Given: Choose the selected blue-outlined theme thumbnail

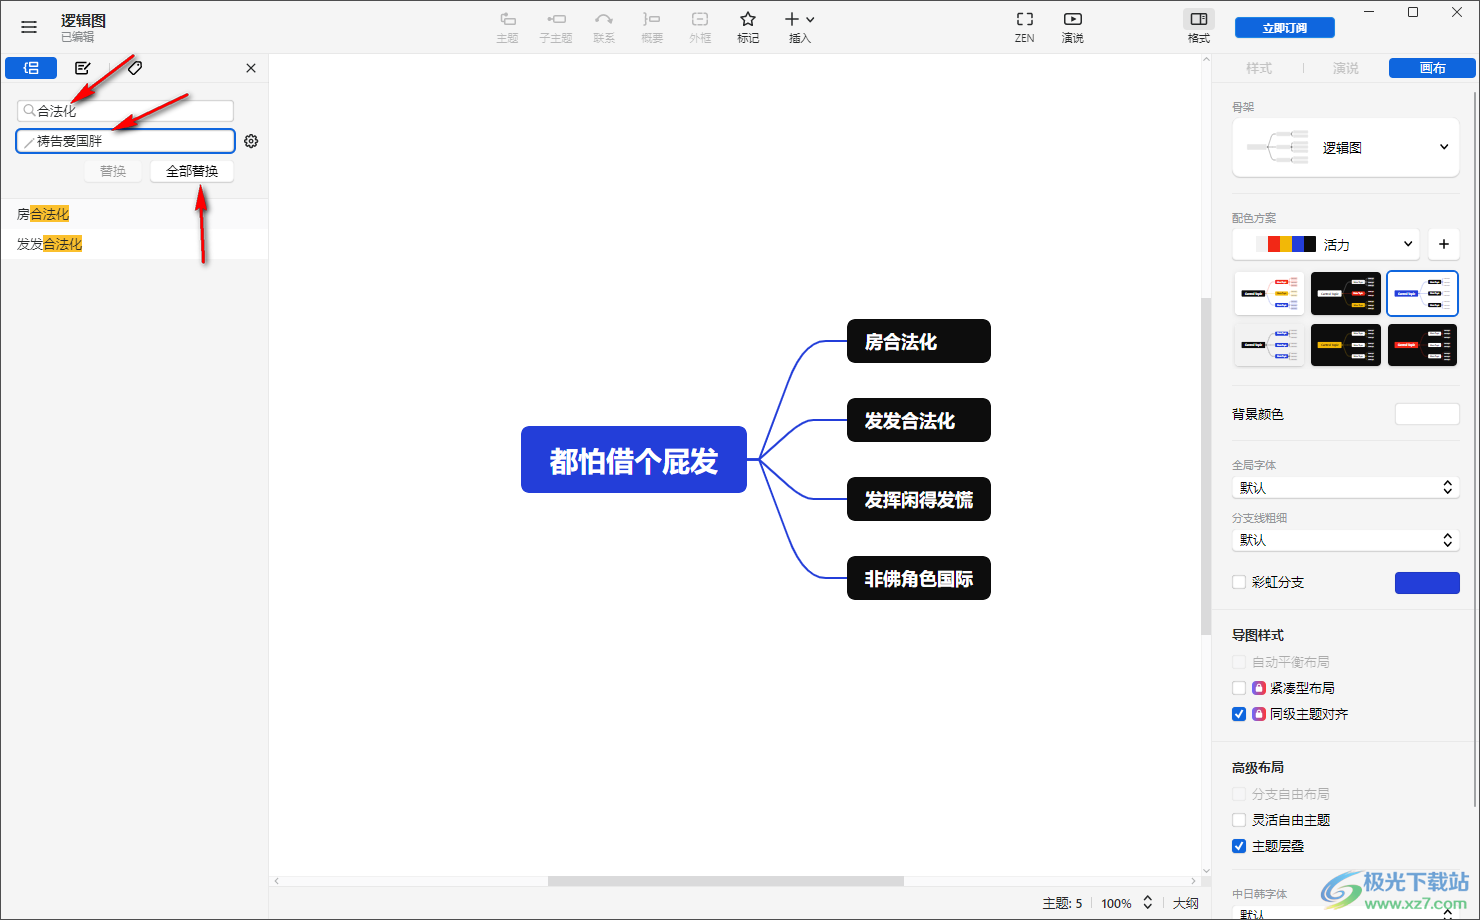Looking at the screenshot, I should (1422, 293).
